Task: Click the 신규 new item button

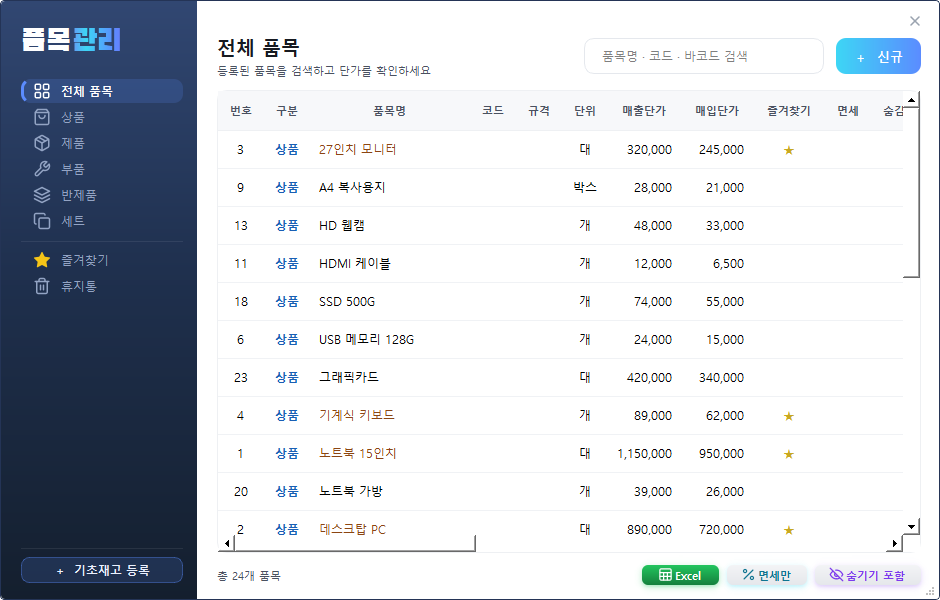Action: pyautogui.click(x=878, y=56)
